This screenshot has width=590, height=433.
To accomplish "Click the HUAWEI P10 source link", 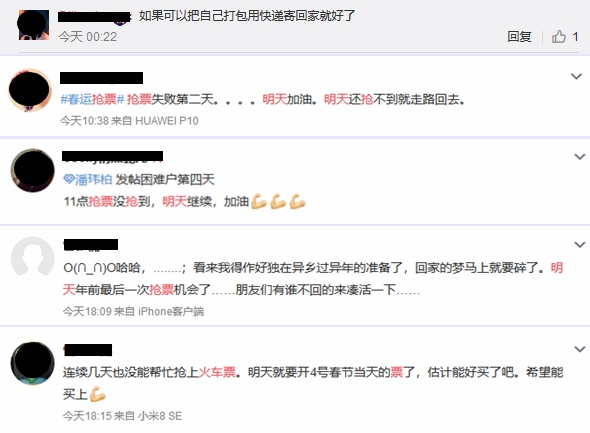I will 167,121.
